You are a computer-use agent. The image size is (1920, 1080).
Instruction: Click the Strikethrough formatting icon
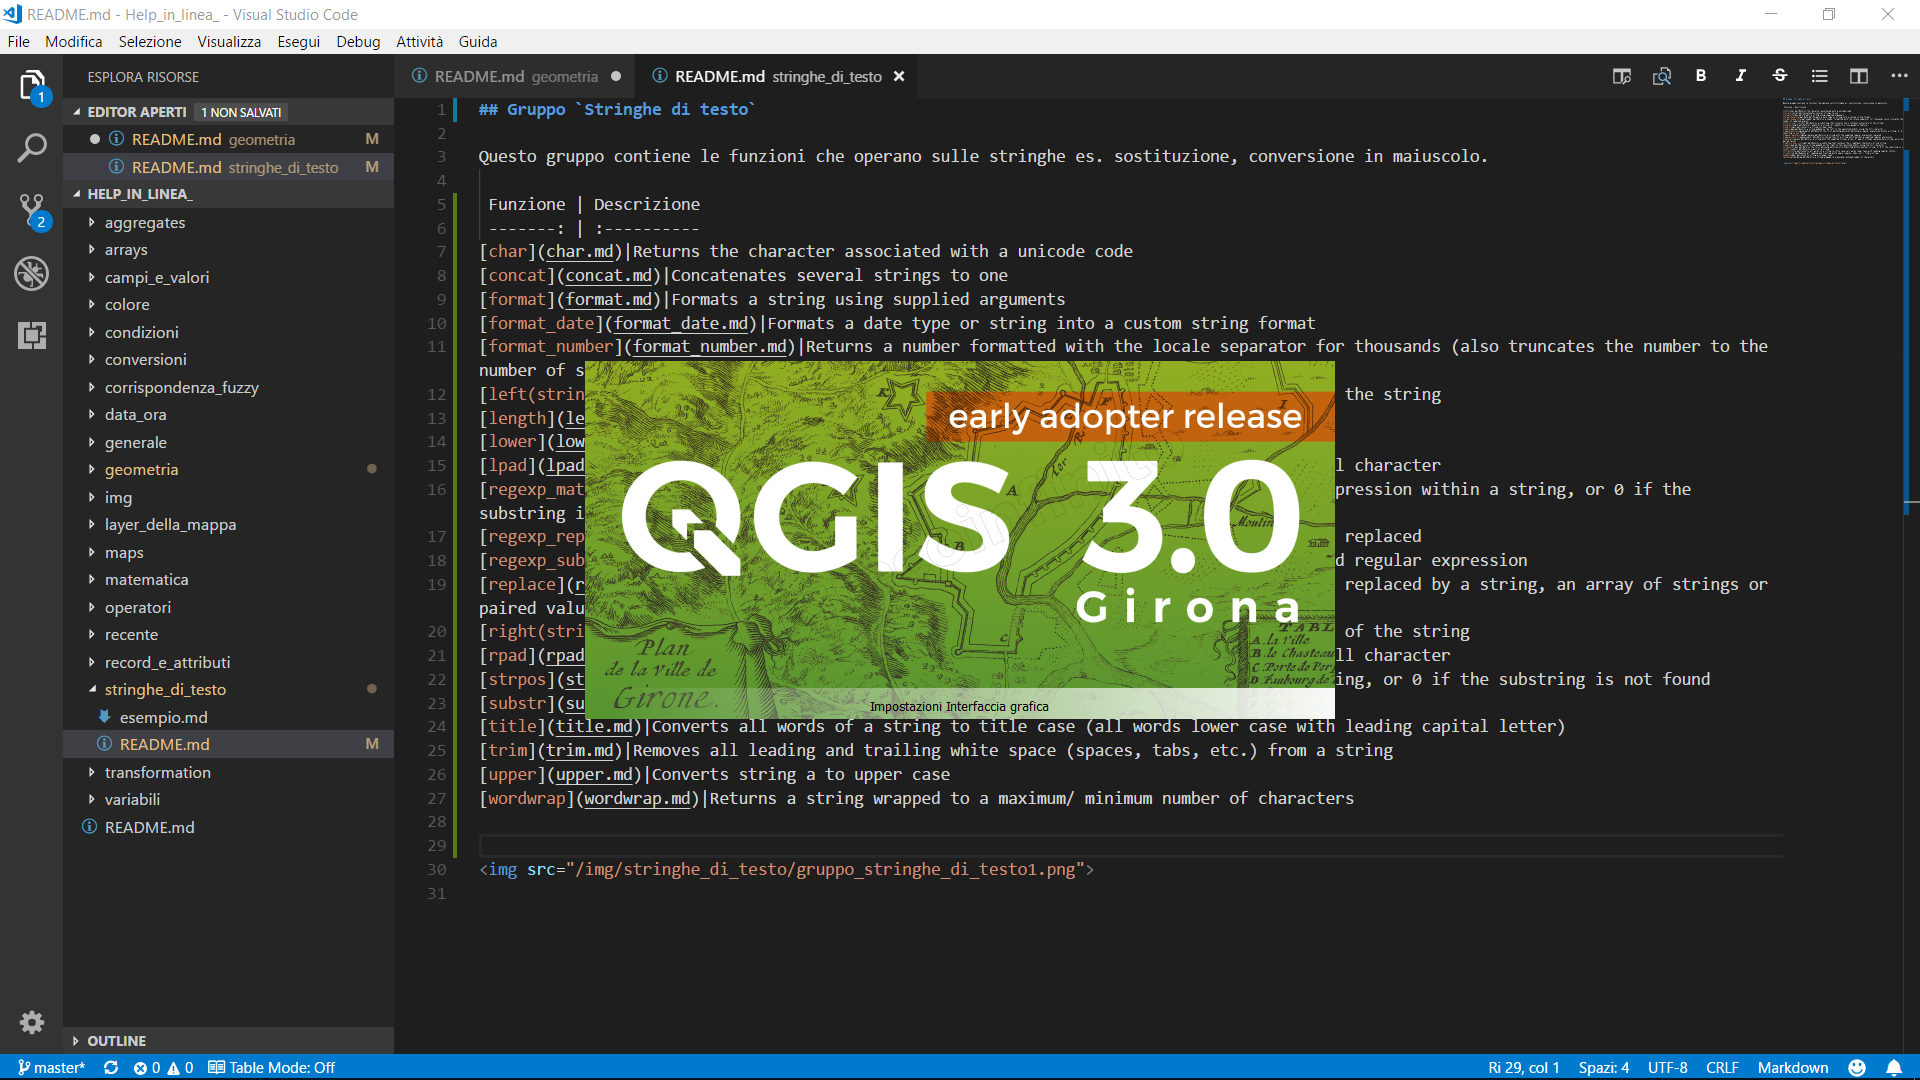point(1779,75)
